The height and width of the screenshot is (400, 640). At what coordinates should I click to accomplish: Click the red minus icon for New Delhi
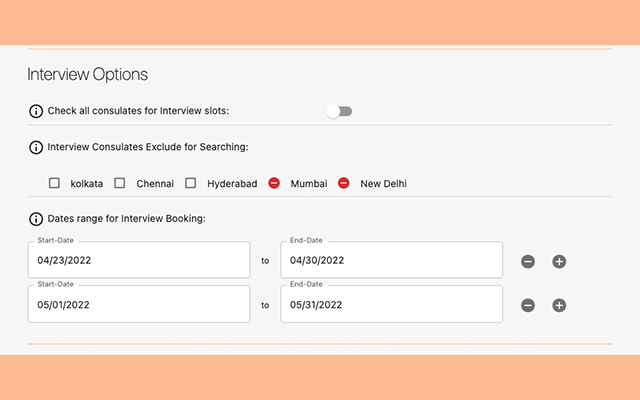tap(344, 183)
